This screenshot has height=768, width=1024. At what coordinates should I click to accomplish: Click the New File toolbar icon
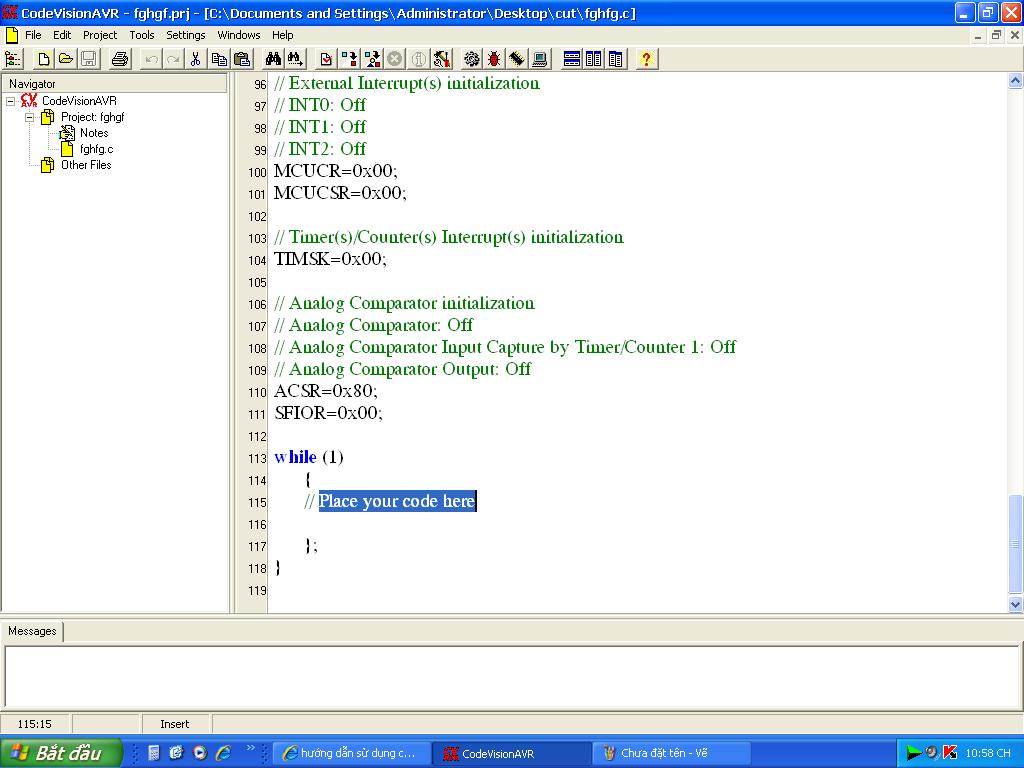(x=43, y=59)
